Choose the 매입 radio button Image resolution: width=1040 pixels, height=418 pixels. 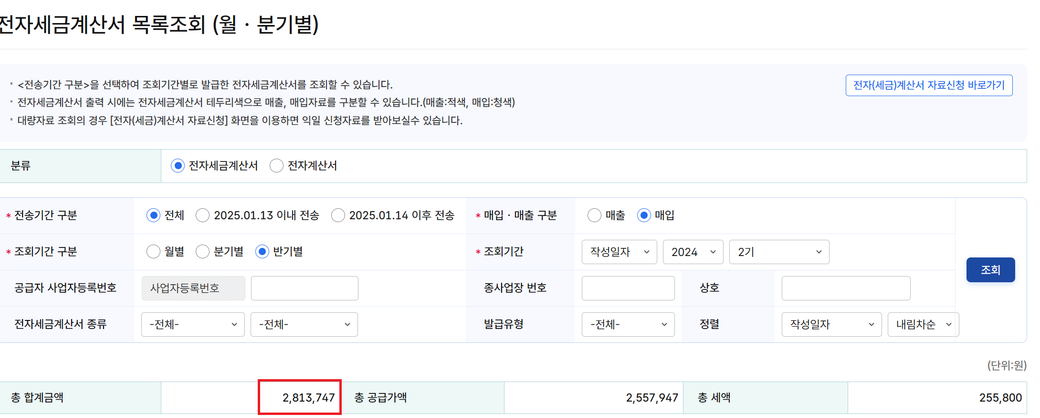[x=644, y=215]
